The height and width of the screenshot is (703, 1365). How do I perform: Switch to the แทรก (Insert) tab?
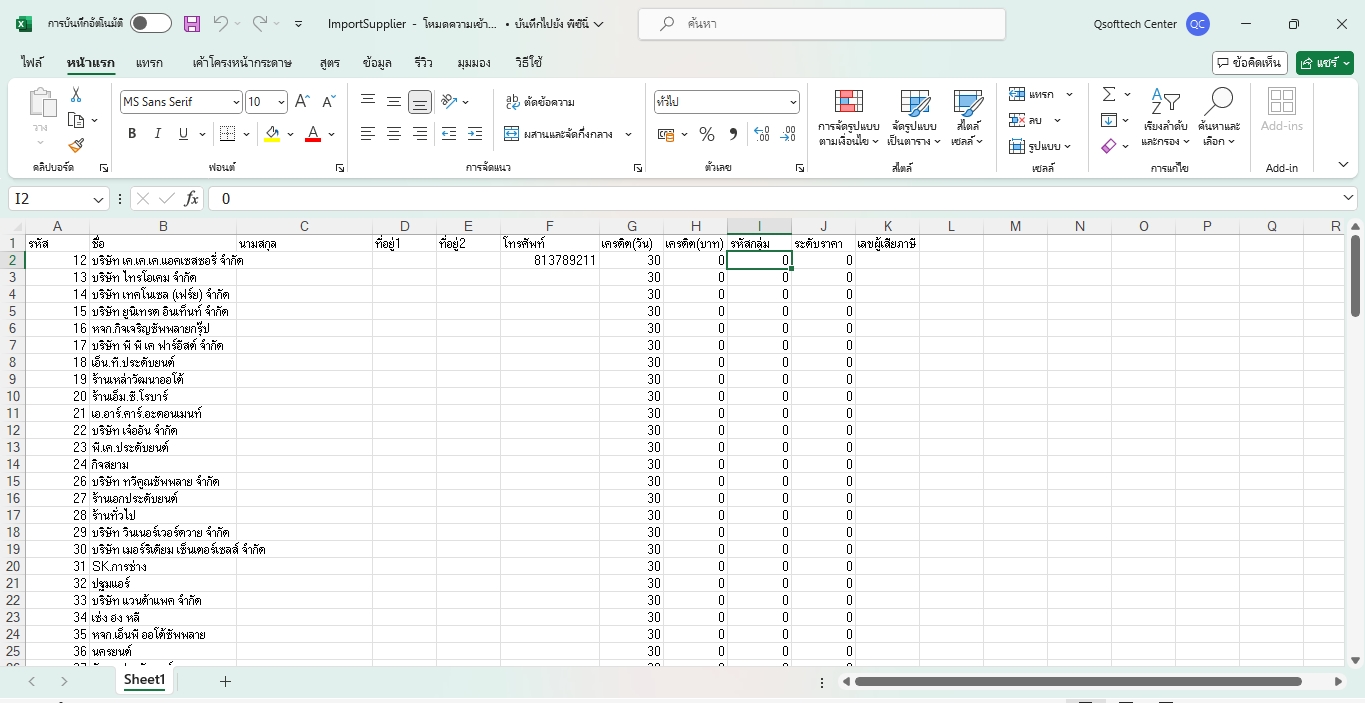[x=149, y=63]
